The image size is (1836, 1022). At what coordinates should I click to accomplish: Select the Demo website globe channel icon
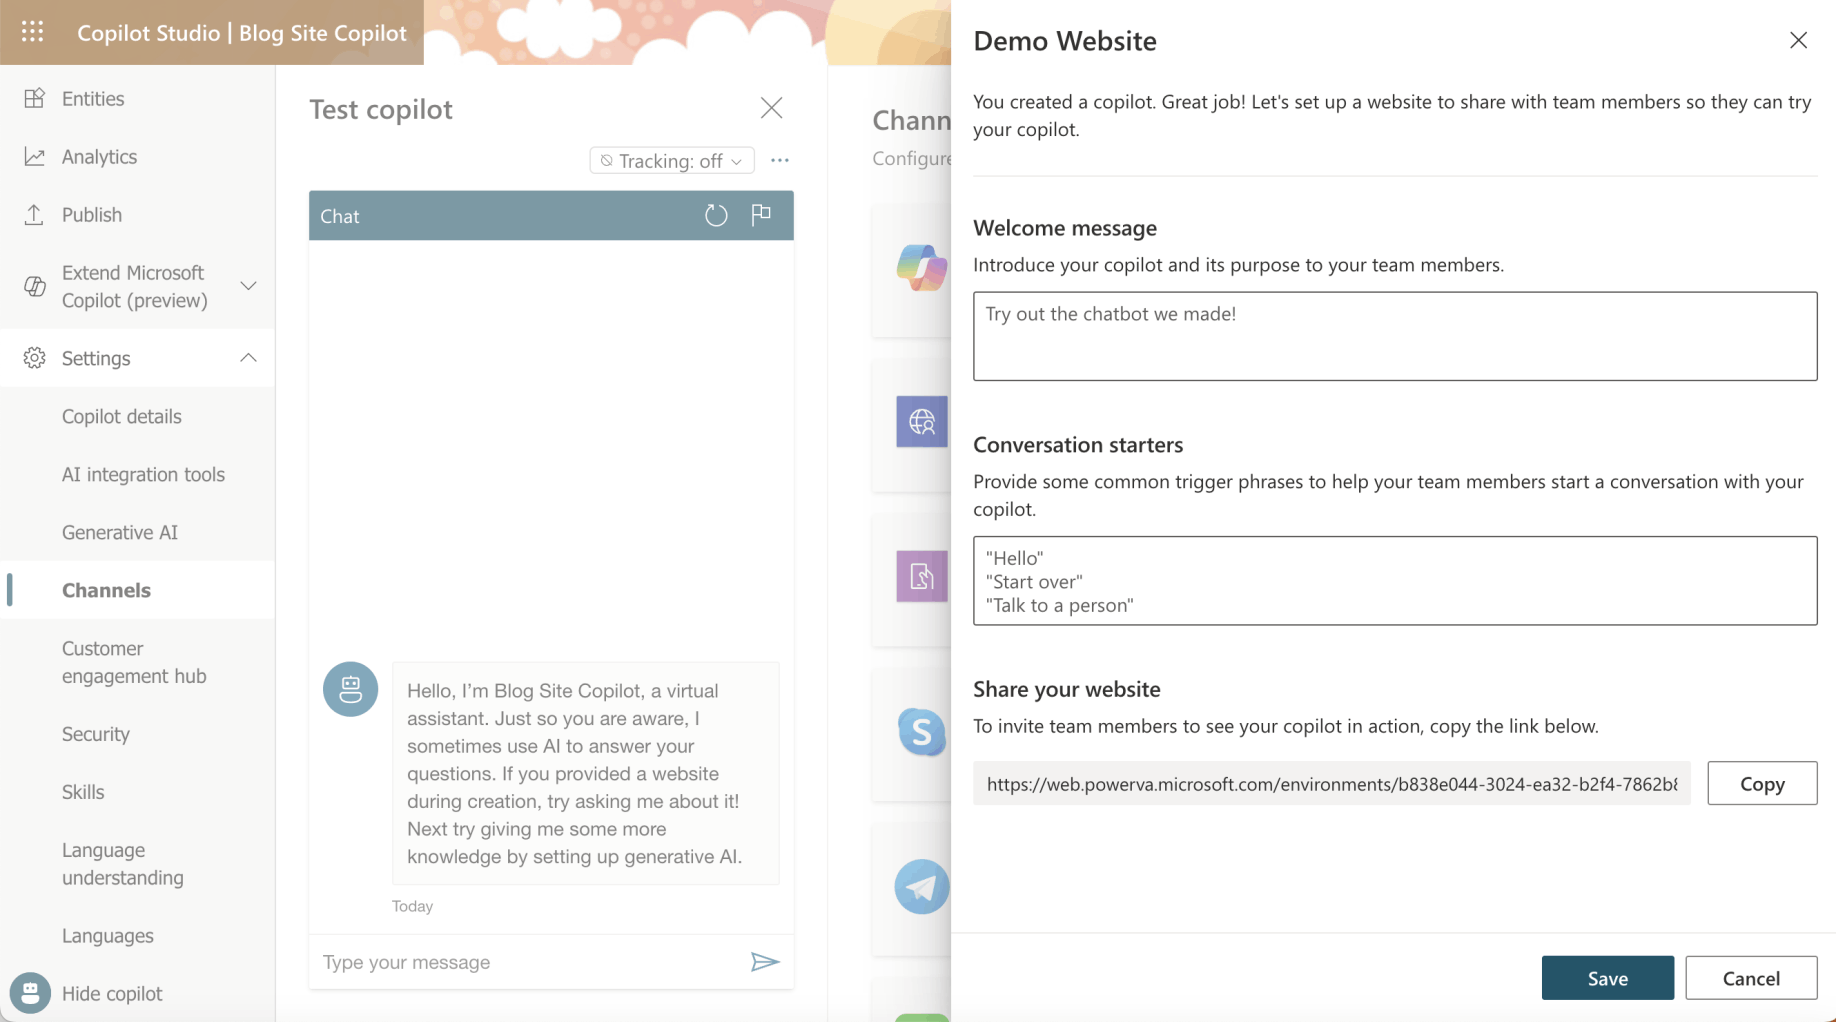921,422
